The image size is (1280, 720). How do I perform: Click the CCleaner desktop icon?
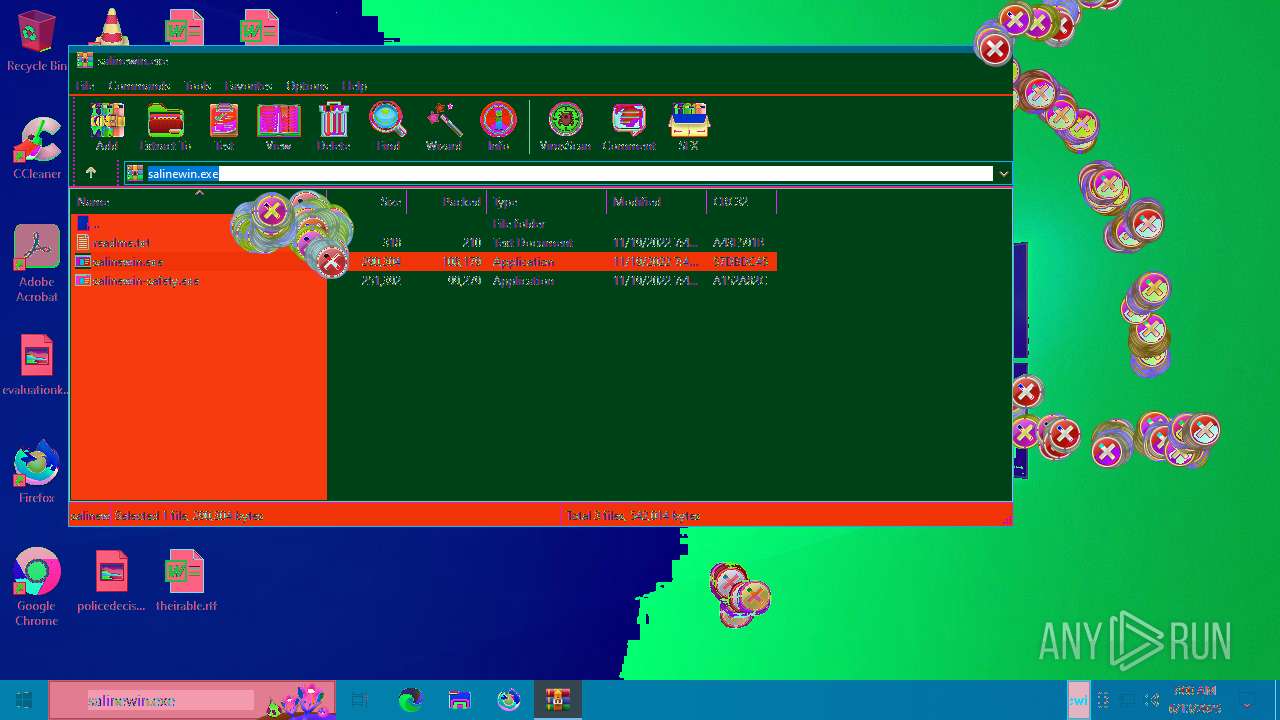(x=37, y=149)
